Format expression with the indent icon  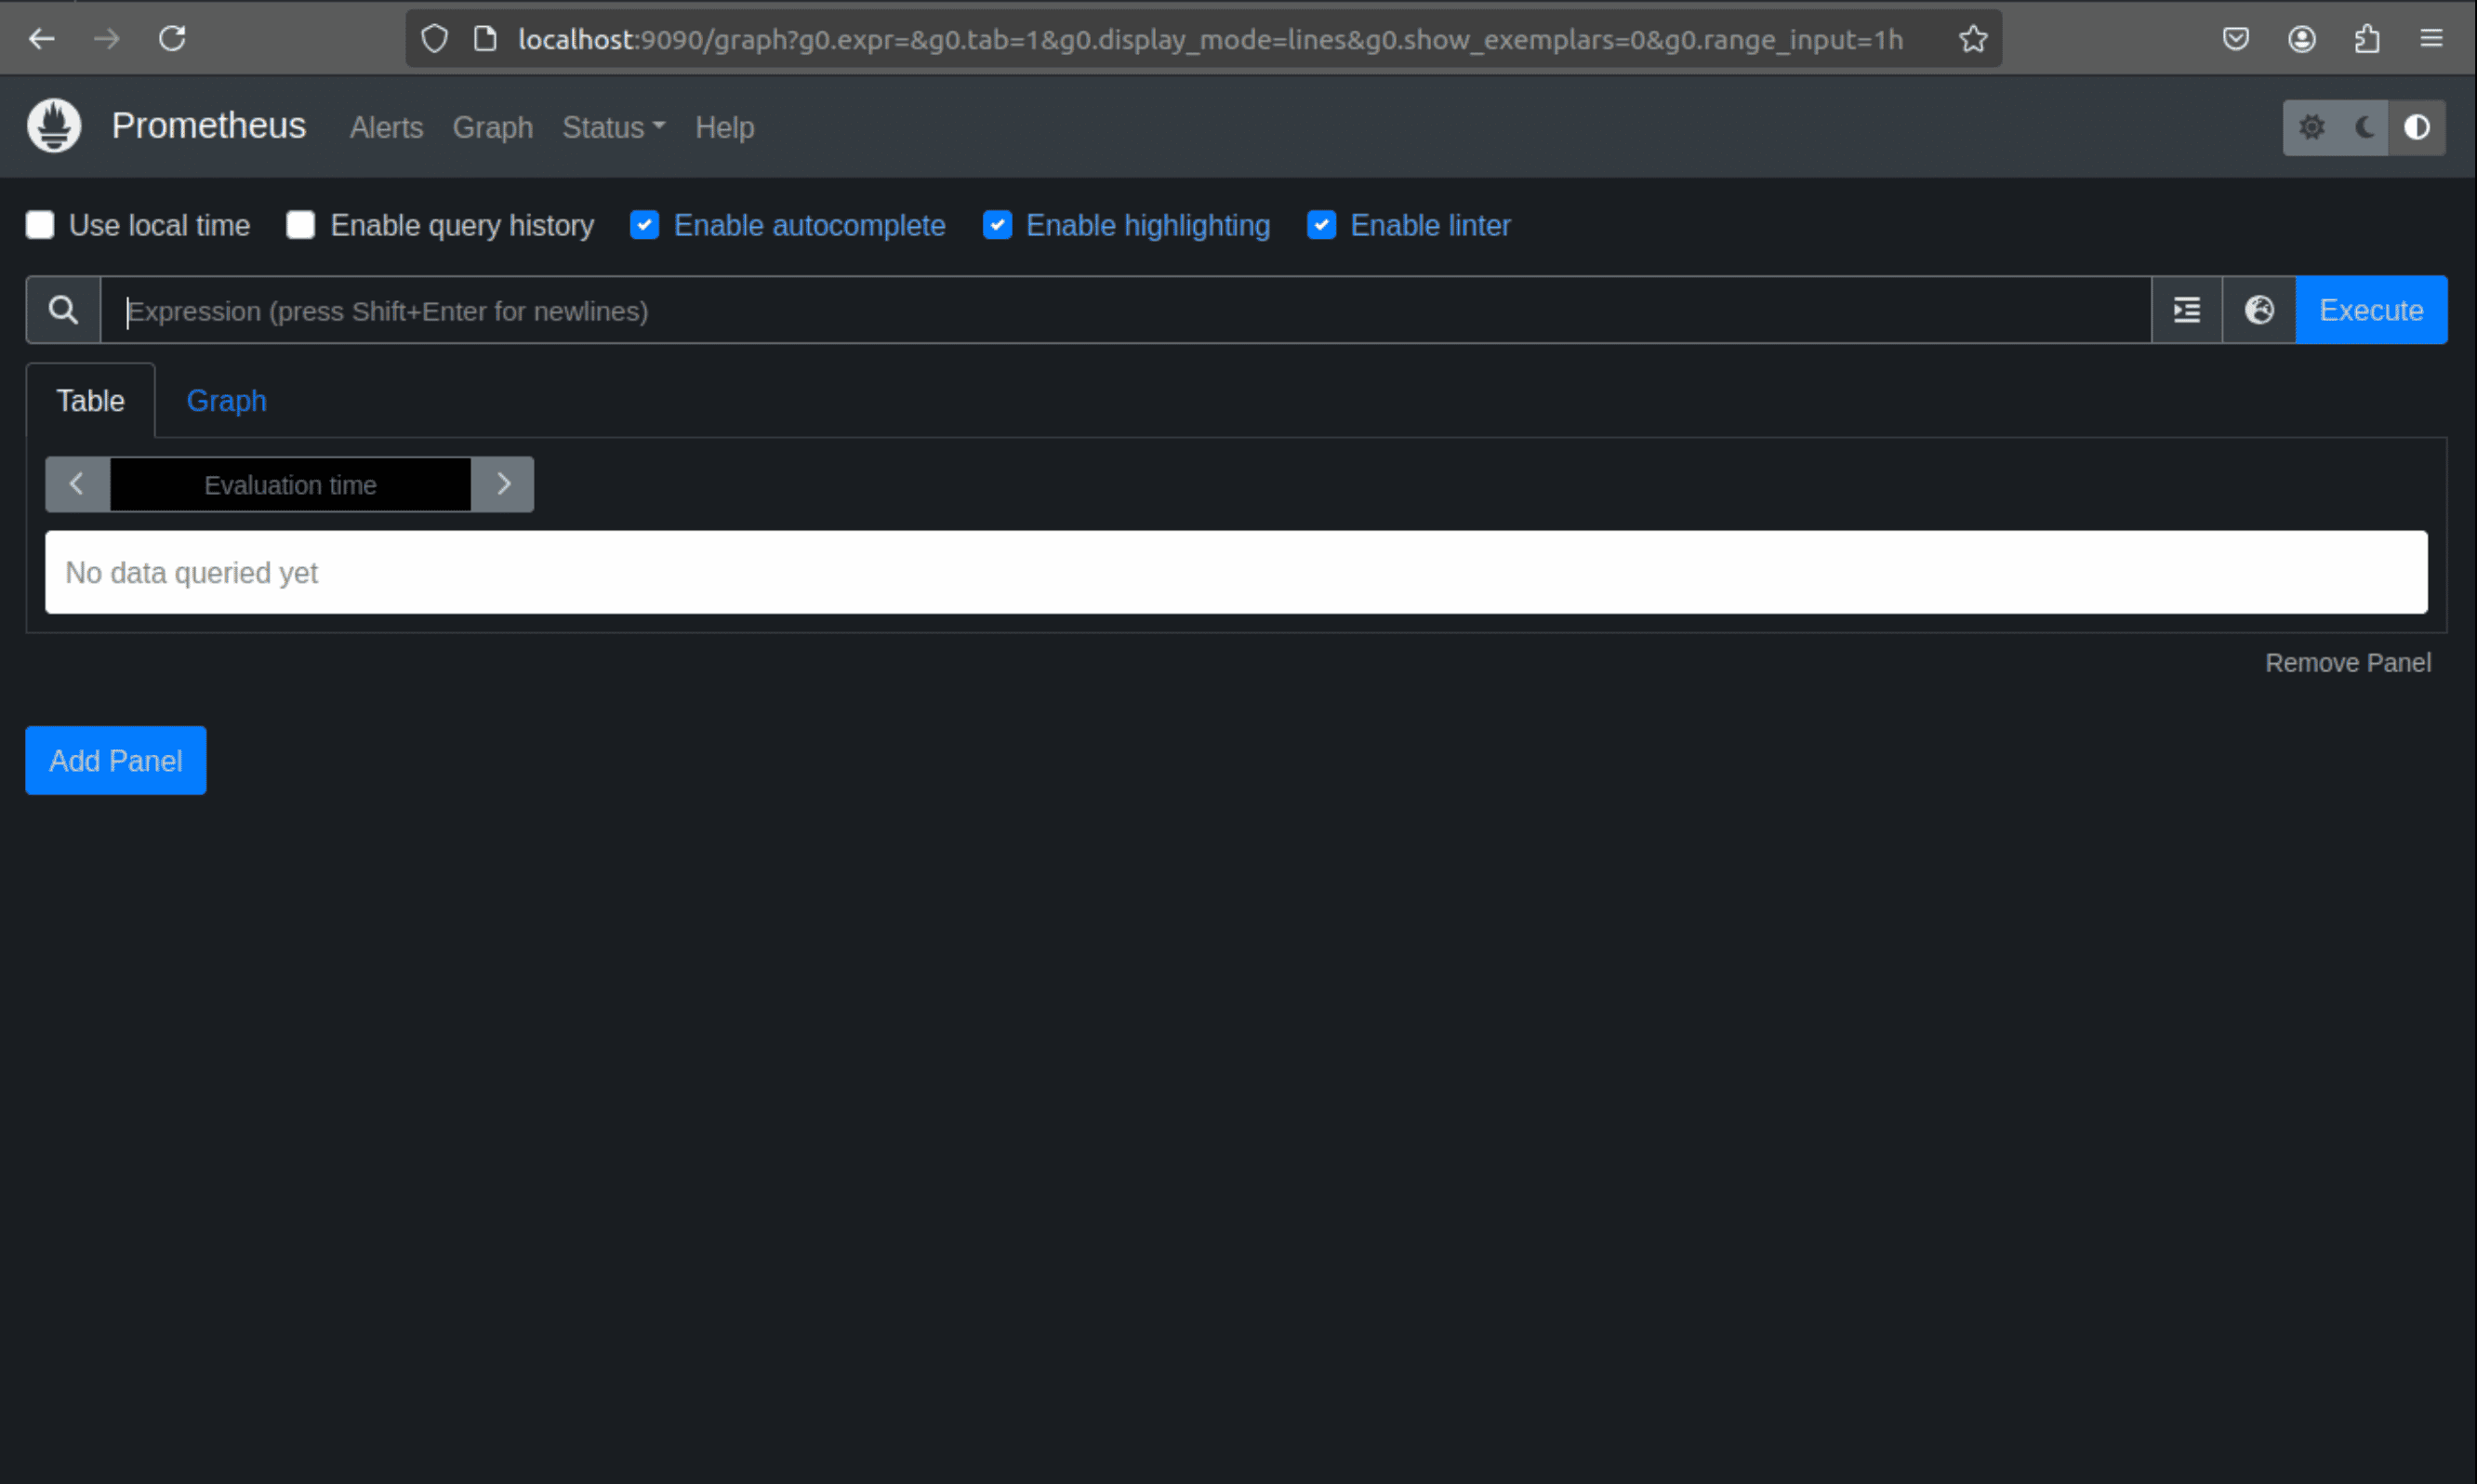point(2187,310)
